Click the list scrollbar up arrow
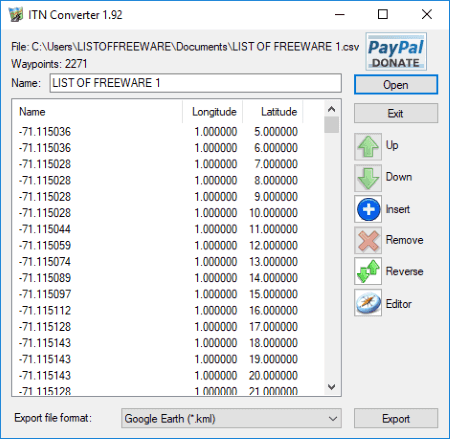The width and height of the screenshot is (450, 439). point(331,109)
